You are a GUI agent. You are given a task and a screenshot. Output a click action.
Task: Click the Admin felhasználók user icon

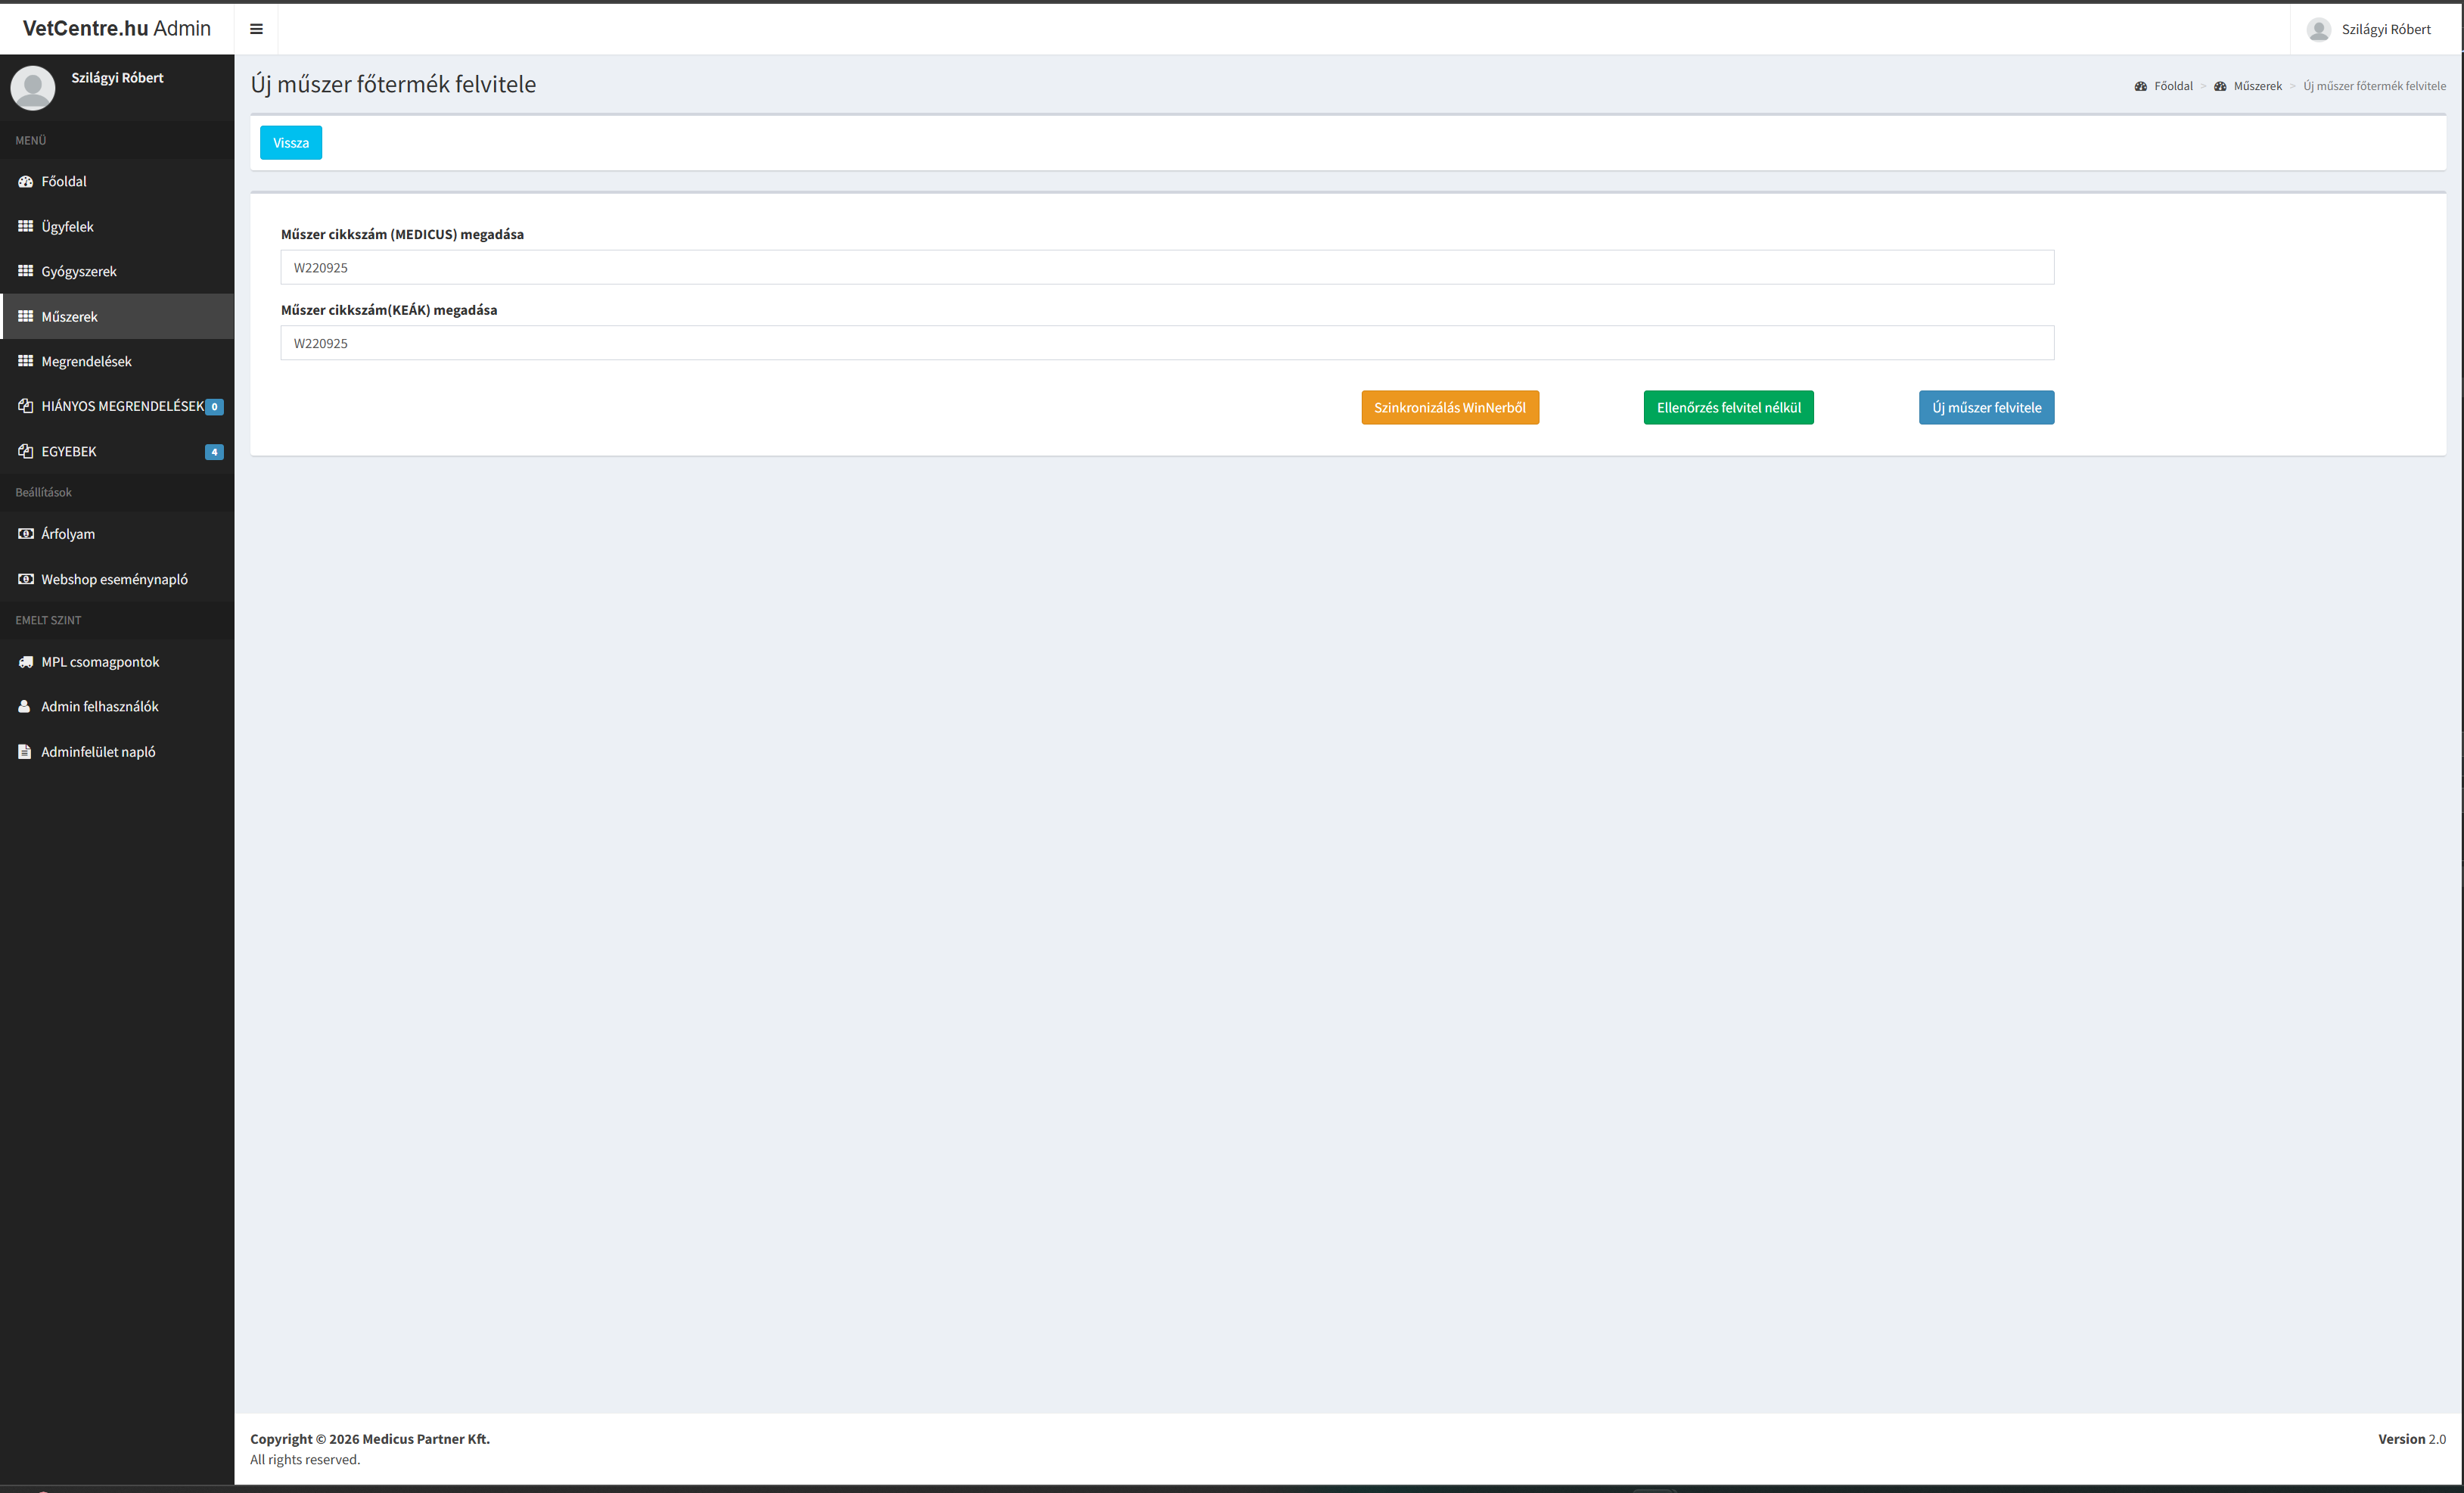tap(25, 706)
